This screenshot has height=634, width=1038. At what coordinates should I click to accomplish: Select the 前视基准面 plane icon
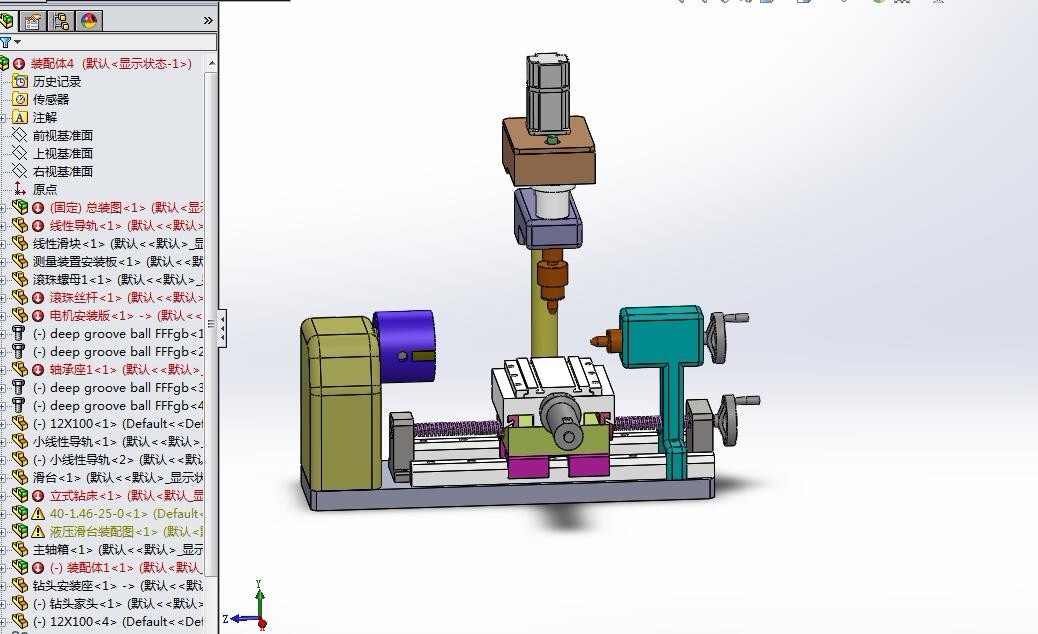point(21,135)
